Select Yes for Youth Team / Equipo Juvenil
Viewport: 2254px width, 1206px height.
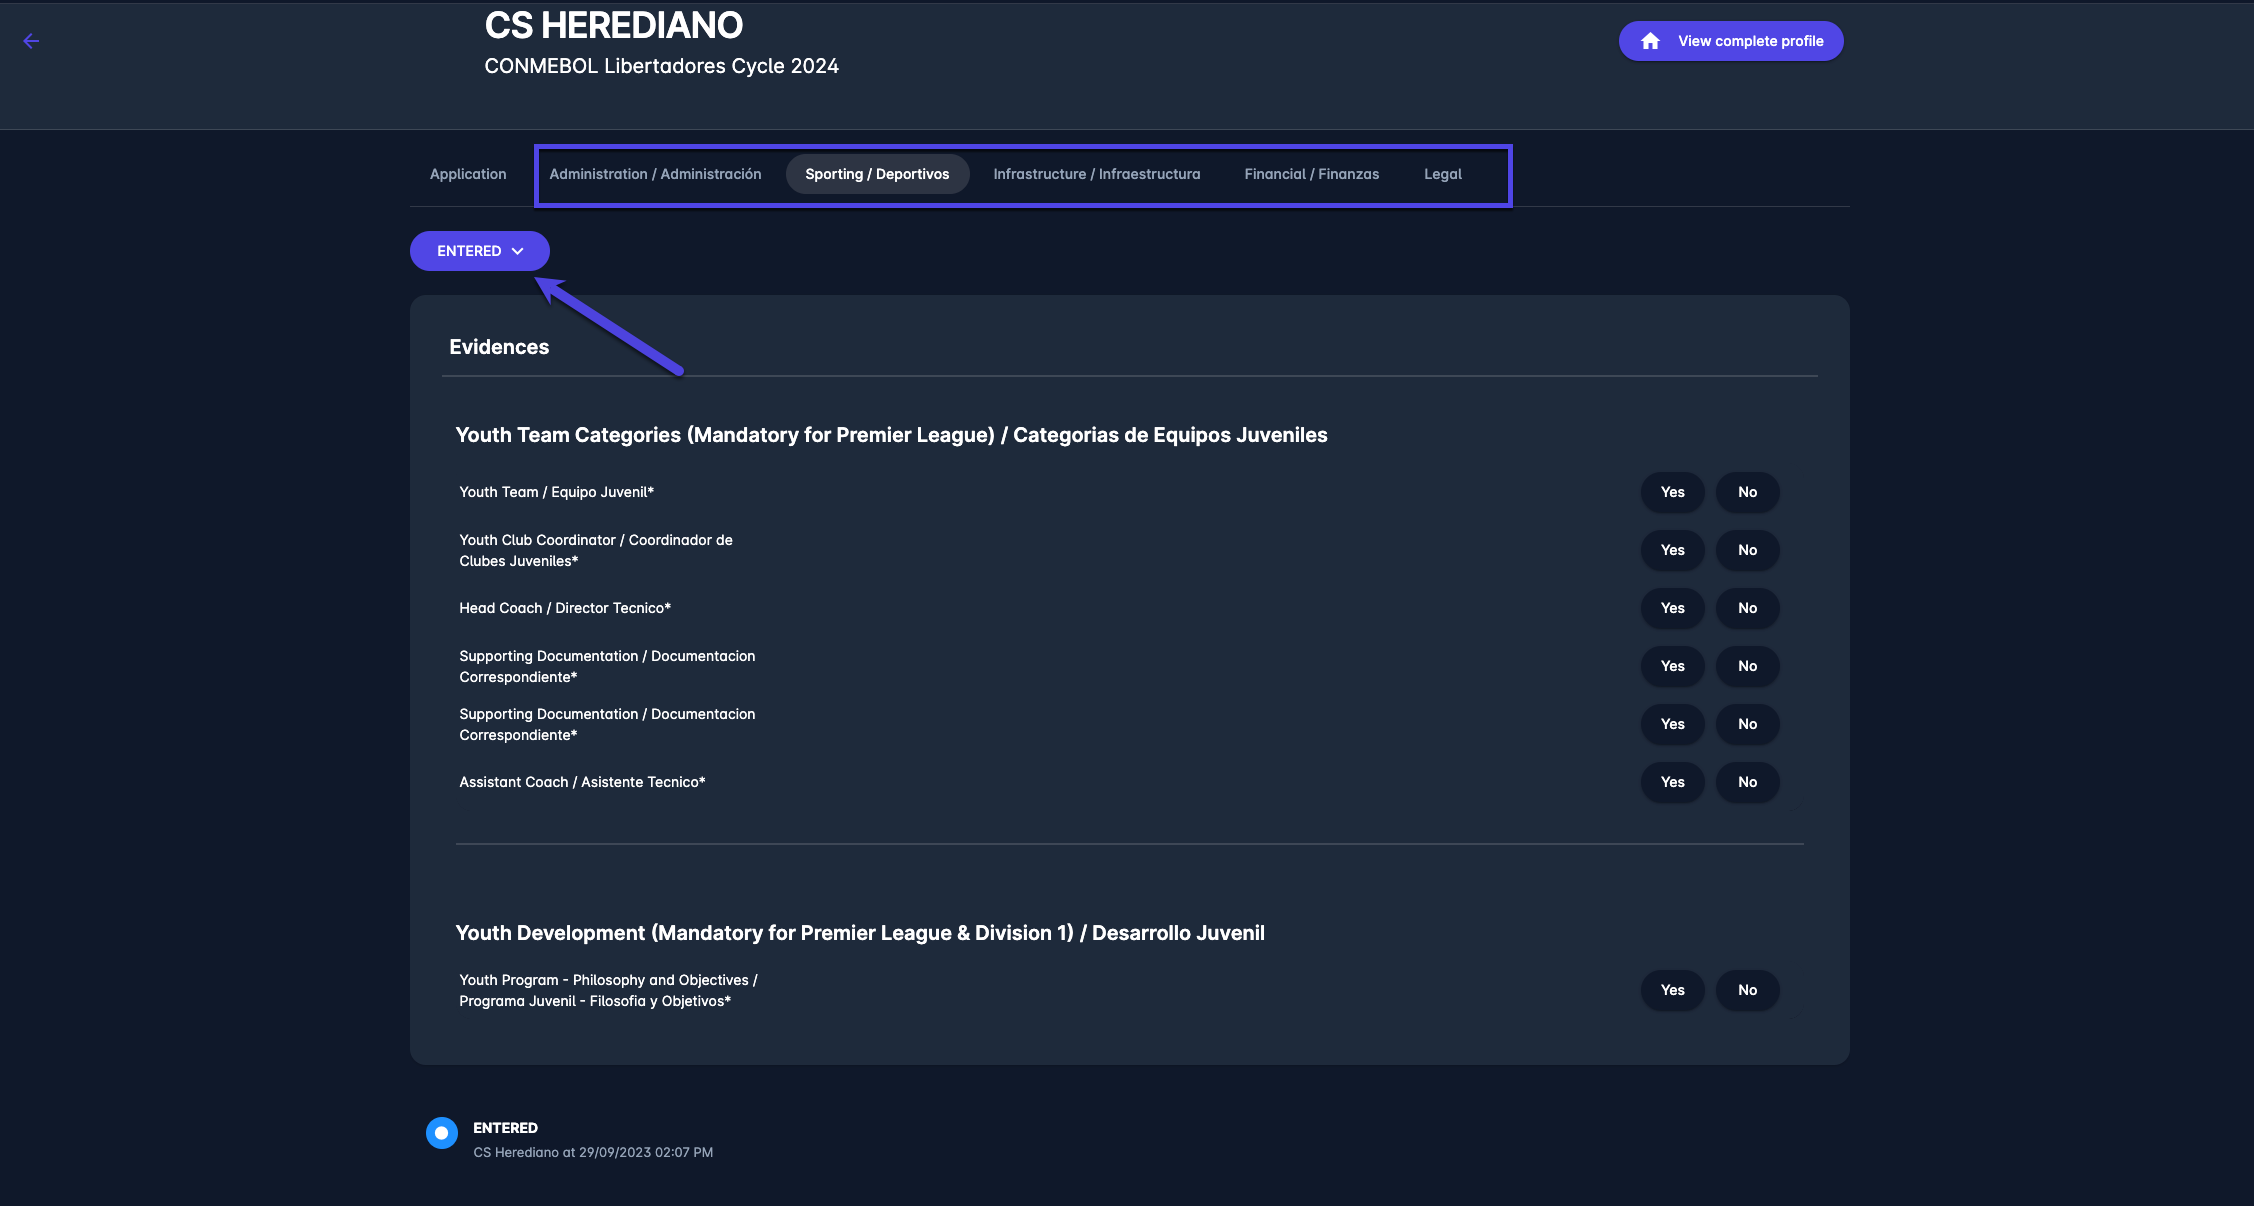[1672, 492]
